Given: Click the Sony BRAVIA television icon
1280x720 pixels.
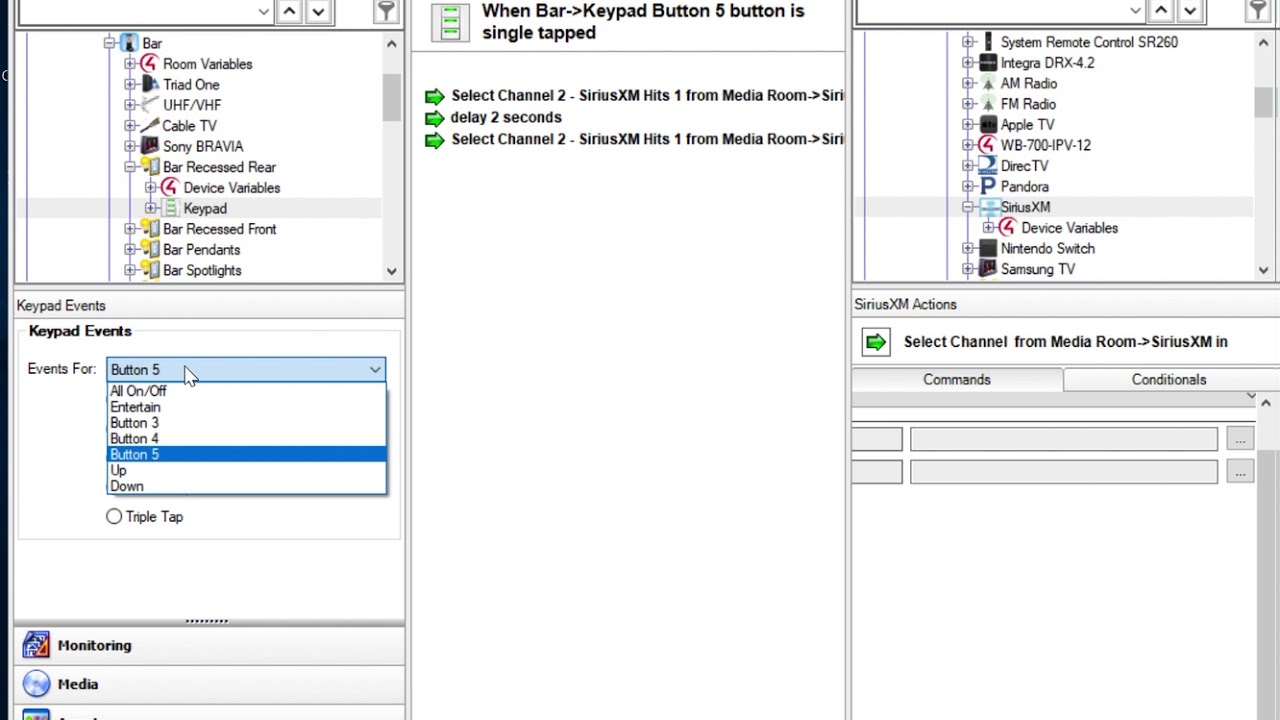Looking at the screenshot, I should point(149,146).
